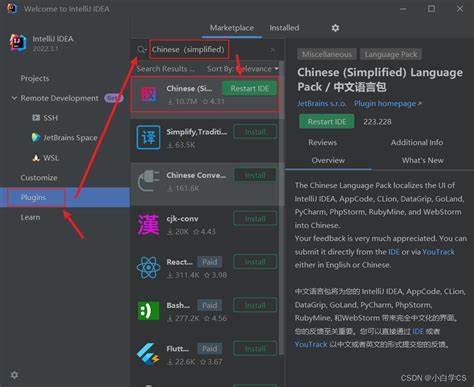This screenshot has width=474, height=387.
Task: Select WSL in the sidebar
Action: click(51, 158)
